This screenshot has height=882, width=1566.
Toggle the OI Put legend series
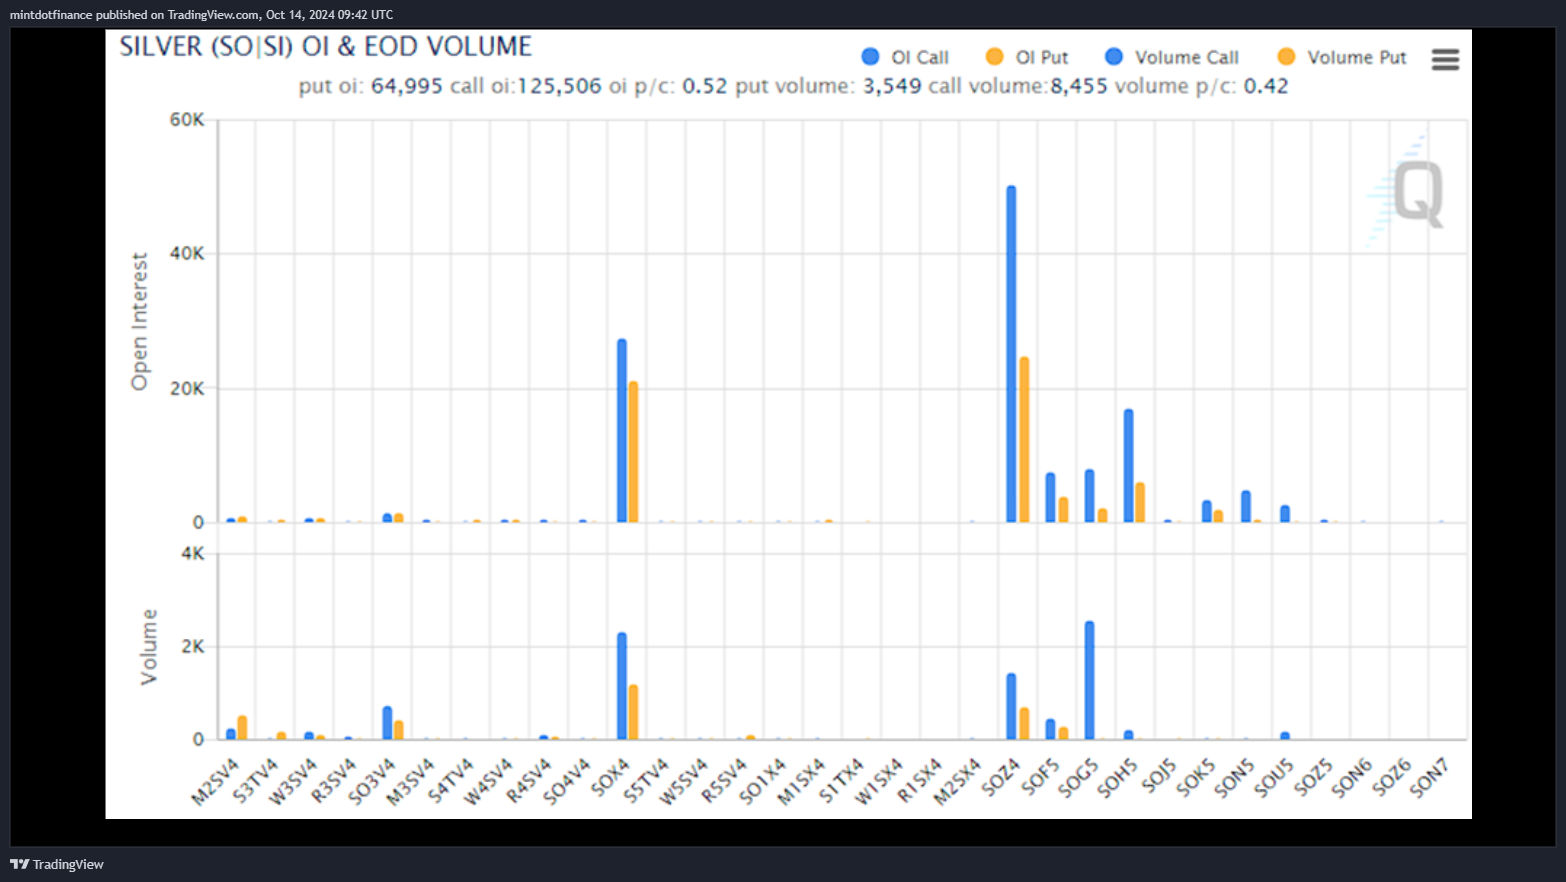1027,57
